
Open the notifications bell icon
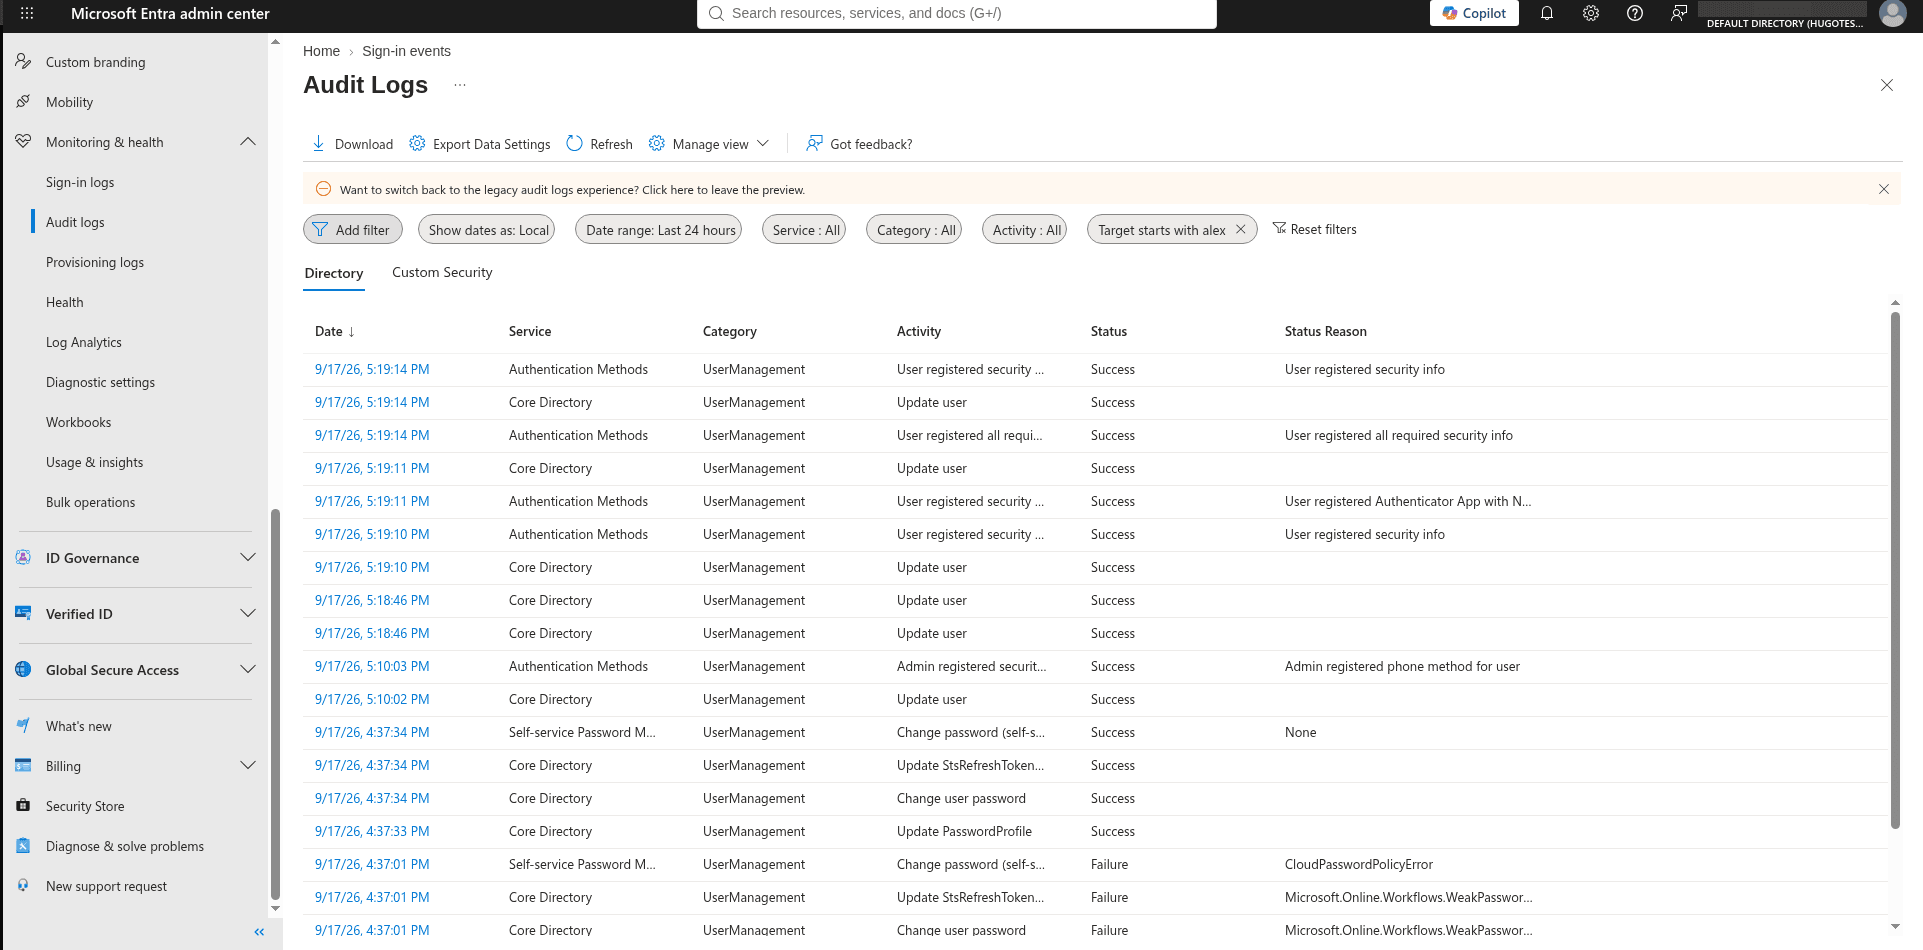pos(1546,13)
